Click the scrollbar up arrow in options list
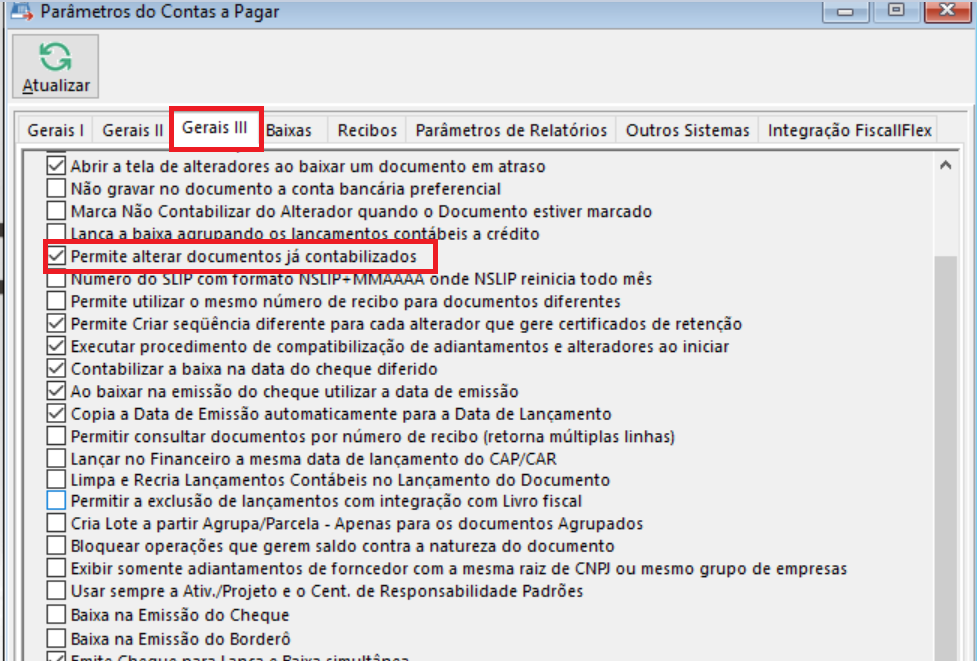 pyautogui.click(x=945, y=165)
